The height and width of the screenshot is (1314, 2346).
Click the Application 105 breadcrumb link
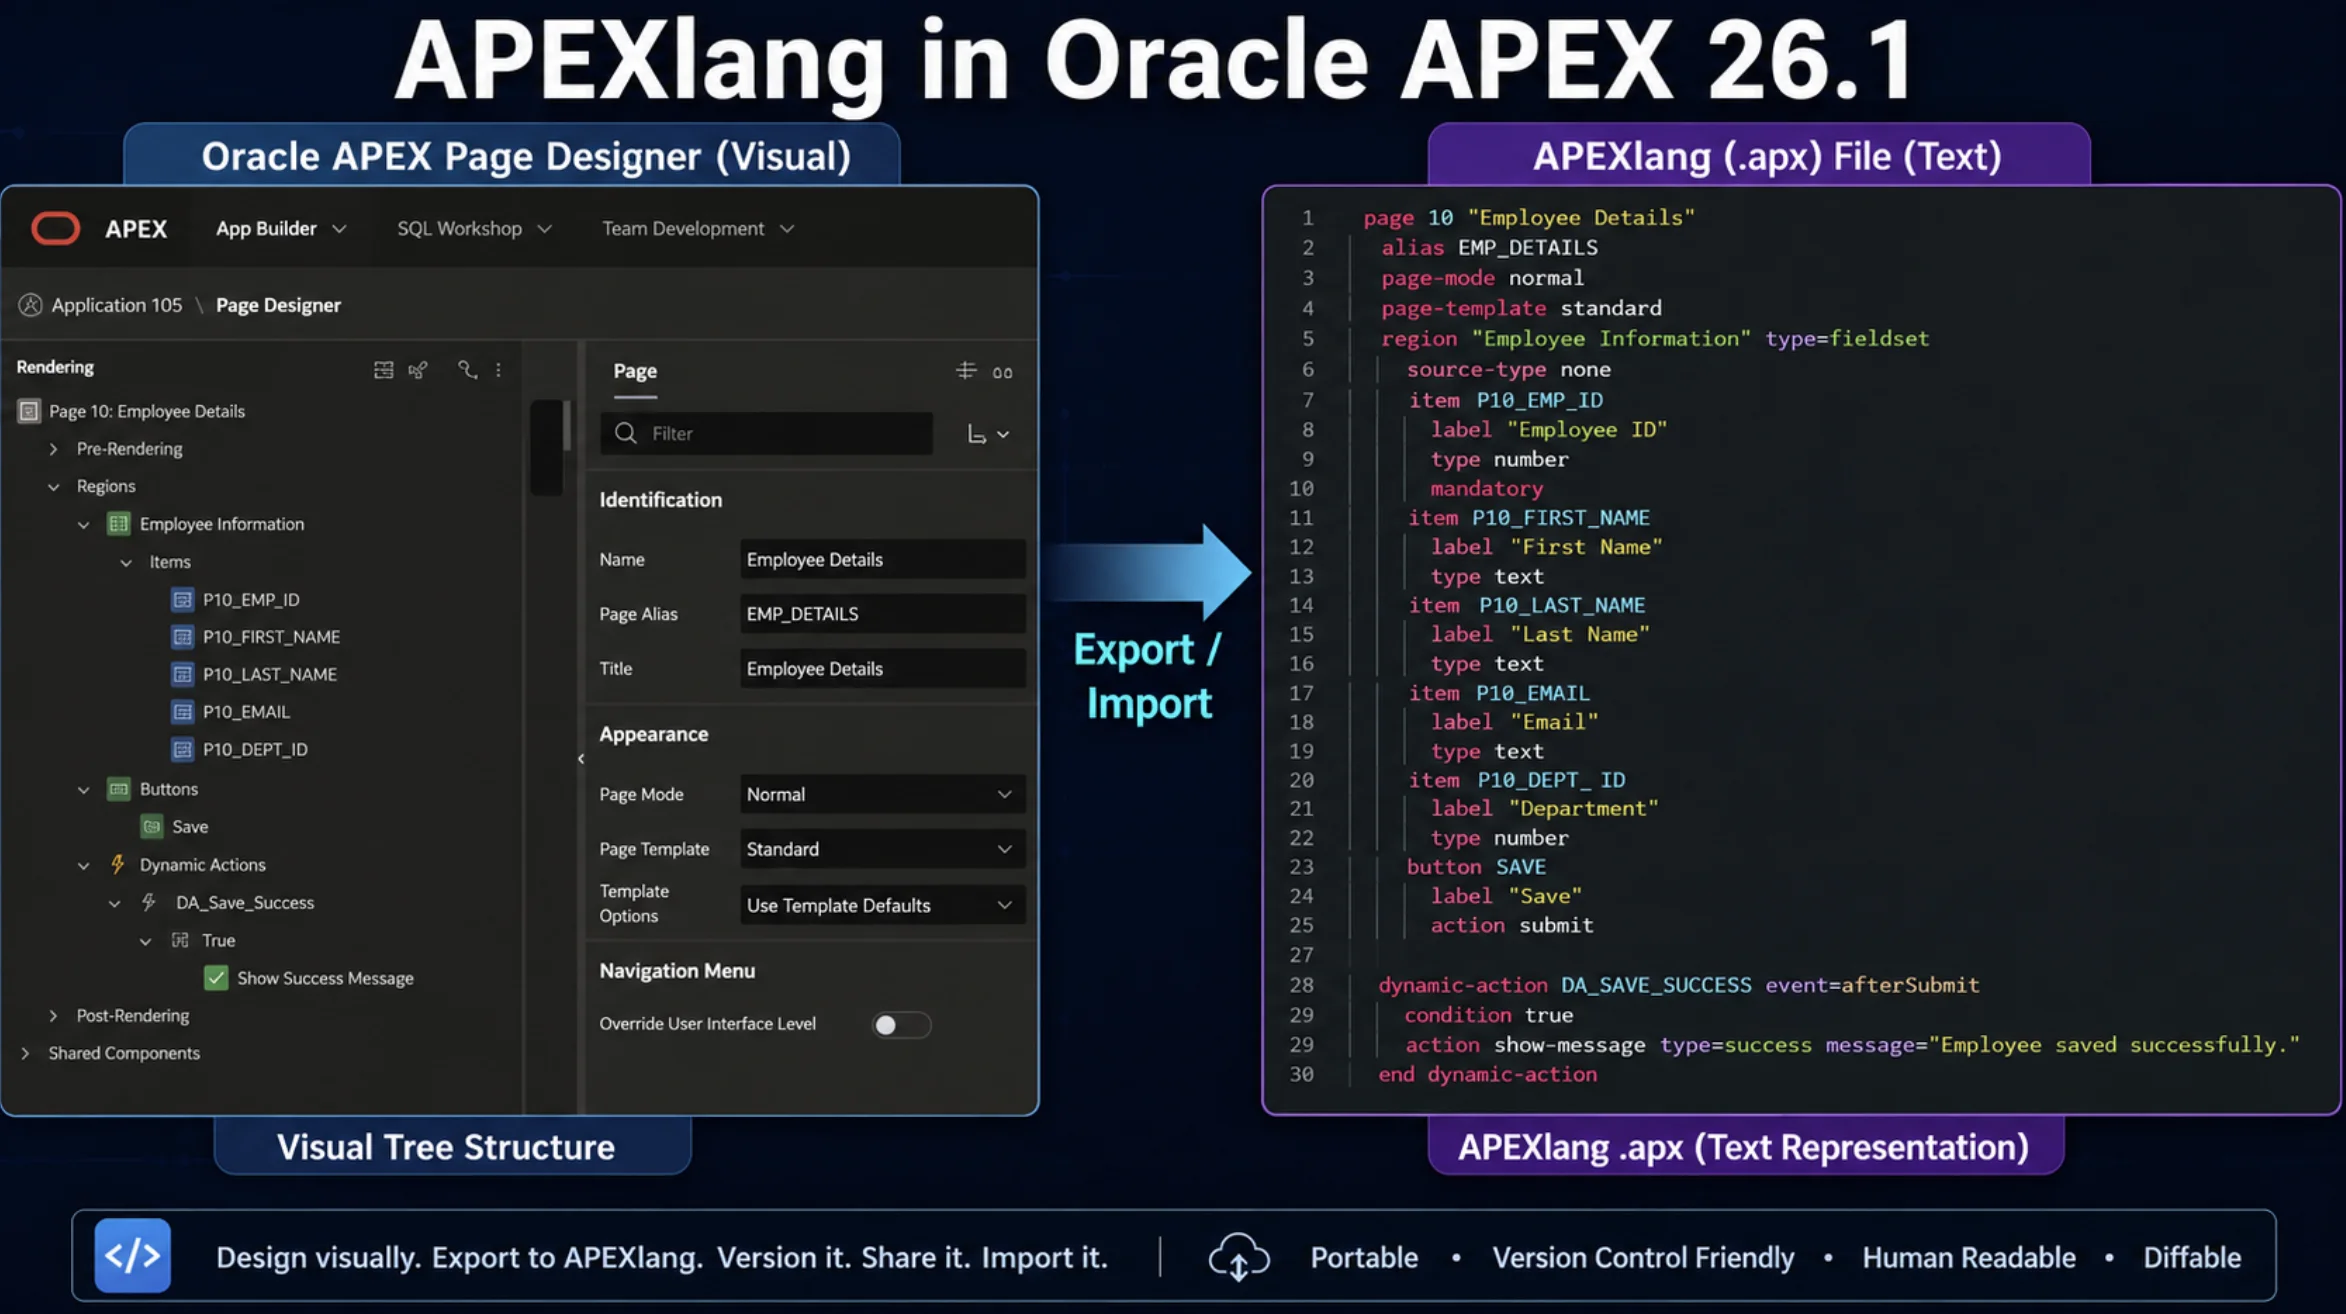coord(117,305)
